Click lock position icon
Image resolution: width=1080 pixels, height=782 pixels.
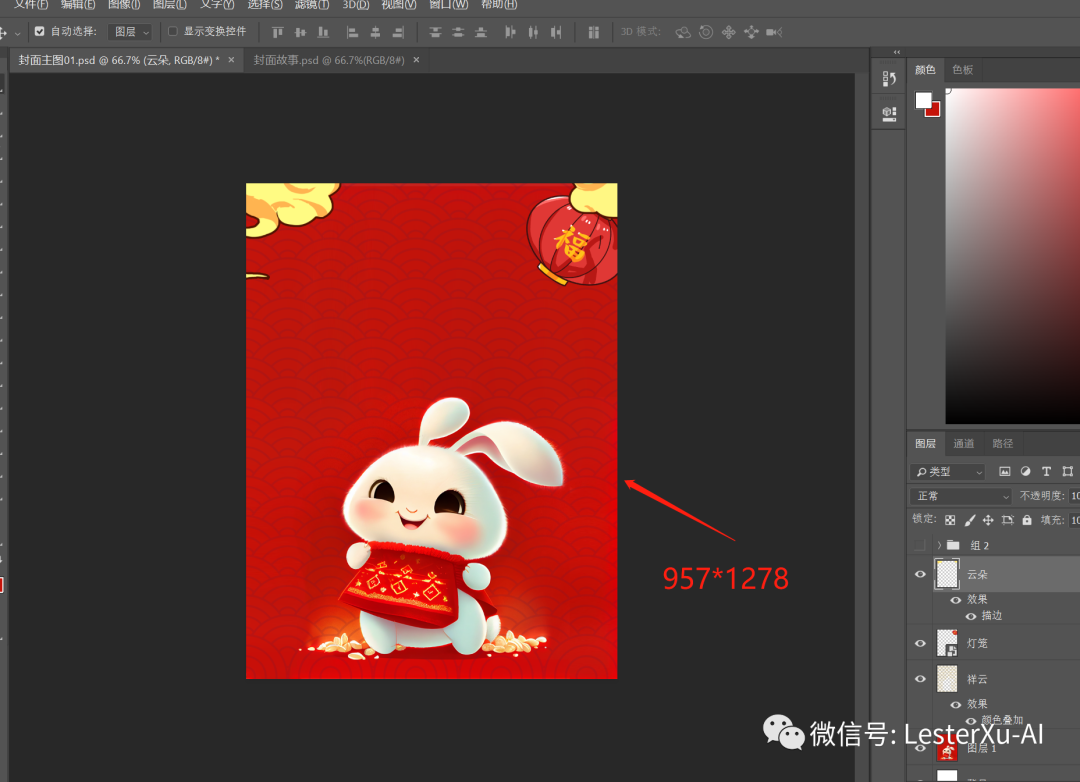988,520
